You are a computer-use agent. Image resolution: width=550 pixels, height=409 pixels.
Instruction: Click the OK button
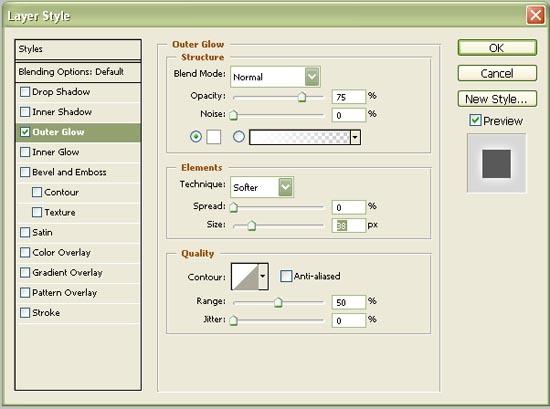pos(497,48)
